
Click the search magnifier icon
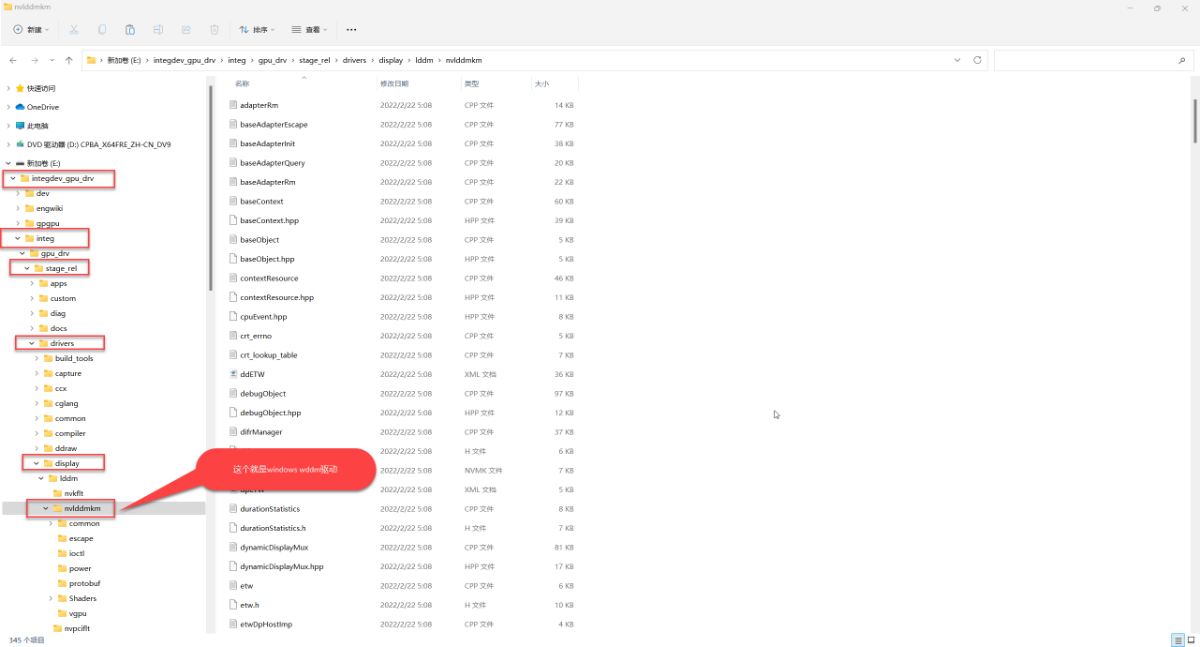click(x=1183, y=60)
